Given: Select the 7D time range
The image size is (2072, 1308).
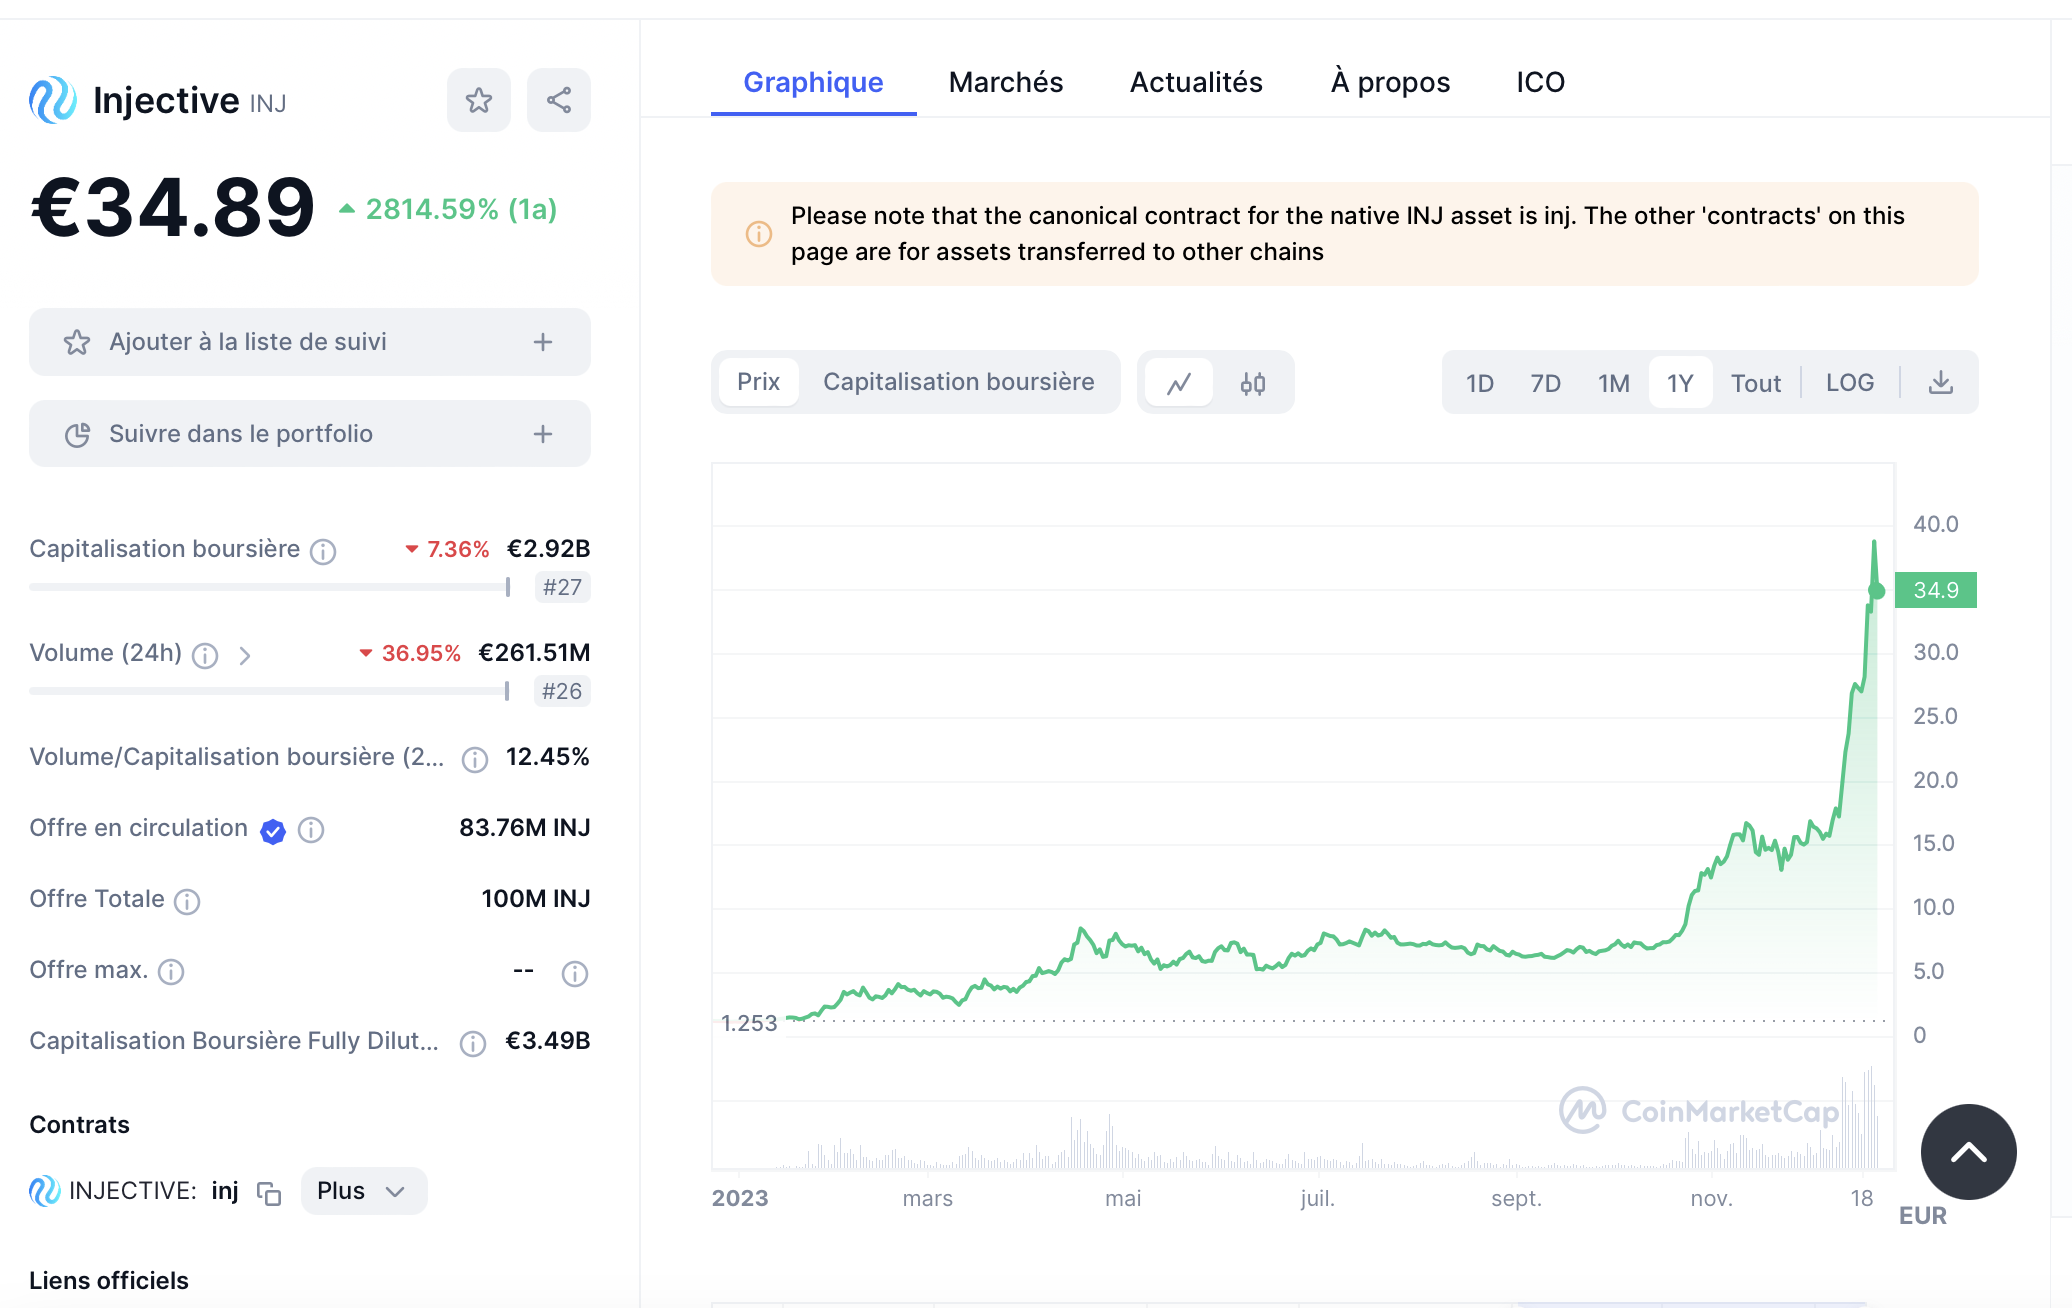Looking at the screenshot, I should (1545, 383).
